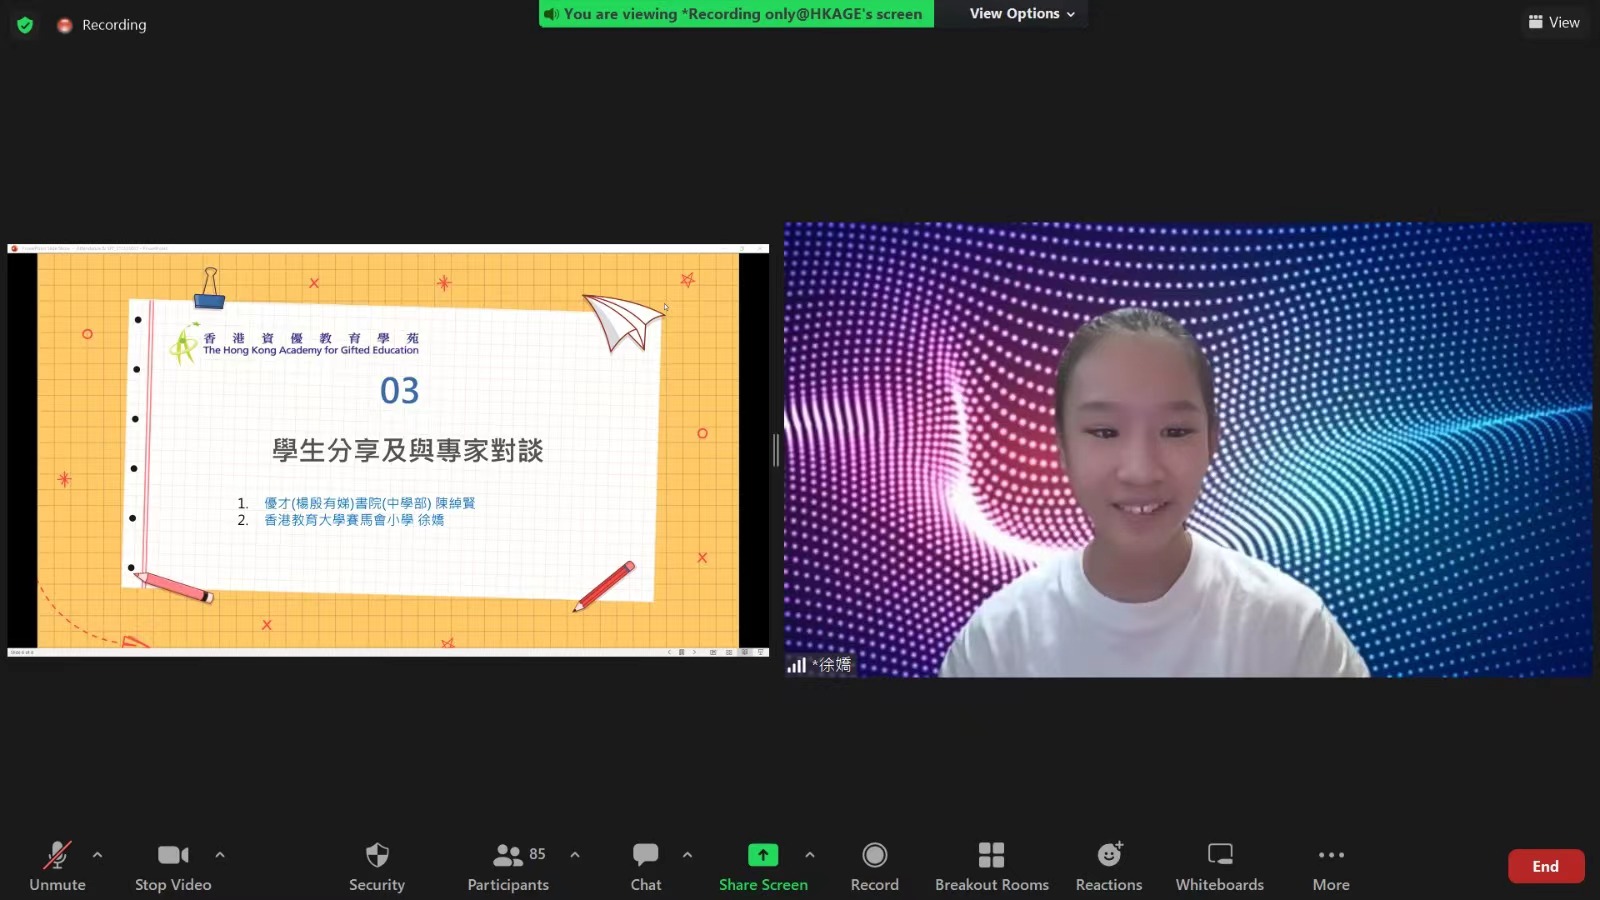Image resolution: width=1600 pixels, height=900 pixels.
Task: Open the View Options dropdown
Action: point(1022,14)
